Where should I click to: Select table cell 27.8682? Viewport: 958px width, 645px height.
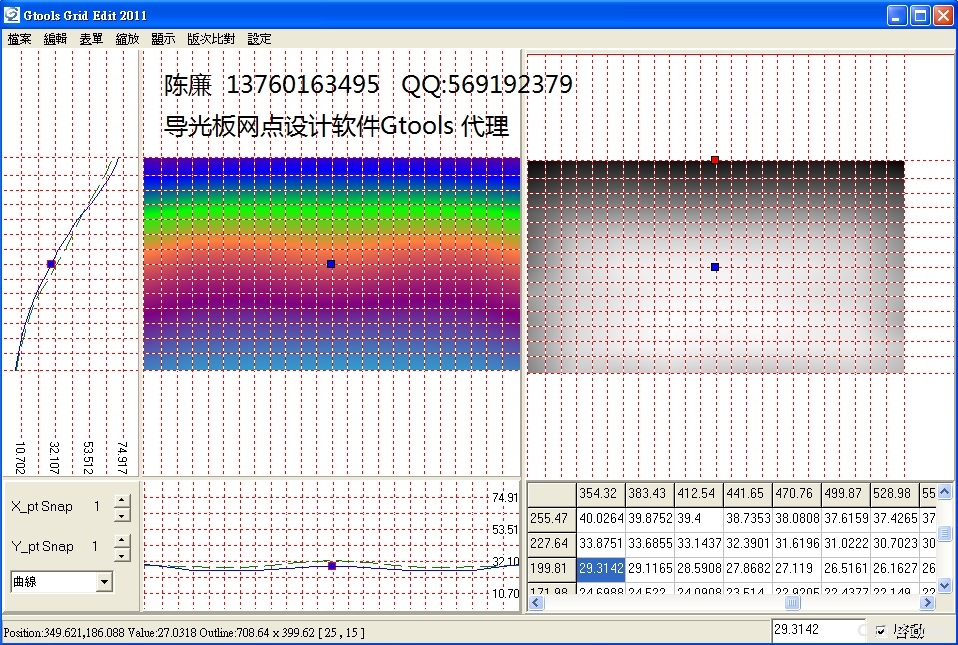coord(748,569)
